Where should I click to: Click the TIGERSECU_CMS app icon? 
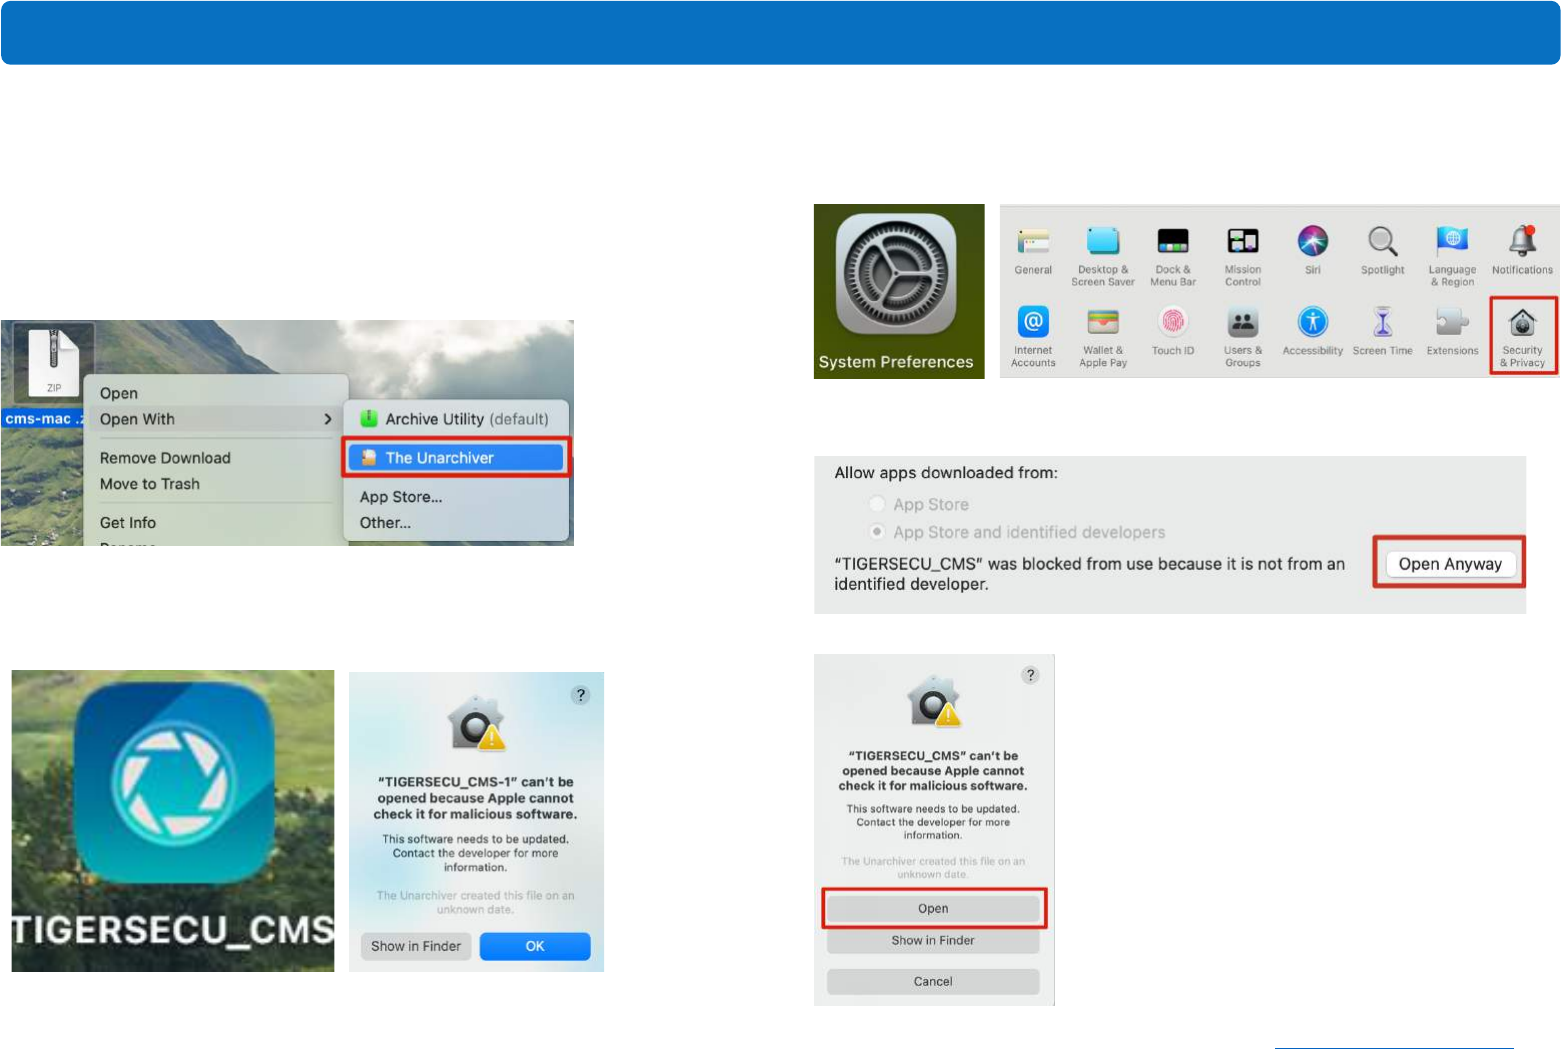[x=174, y=783]
